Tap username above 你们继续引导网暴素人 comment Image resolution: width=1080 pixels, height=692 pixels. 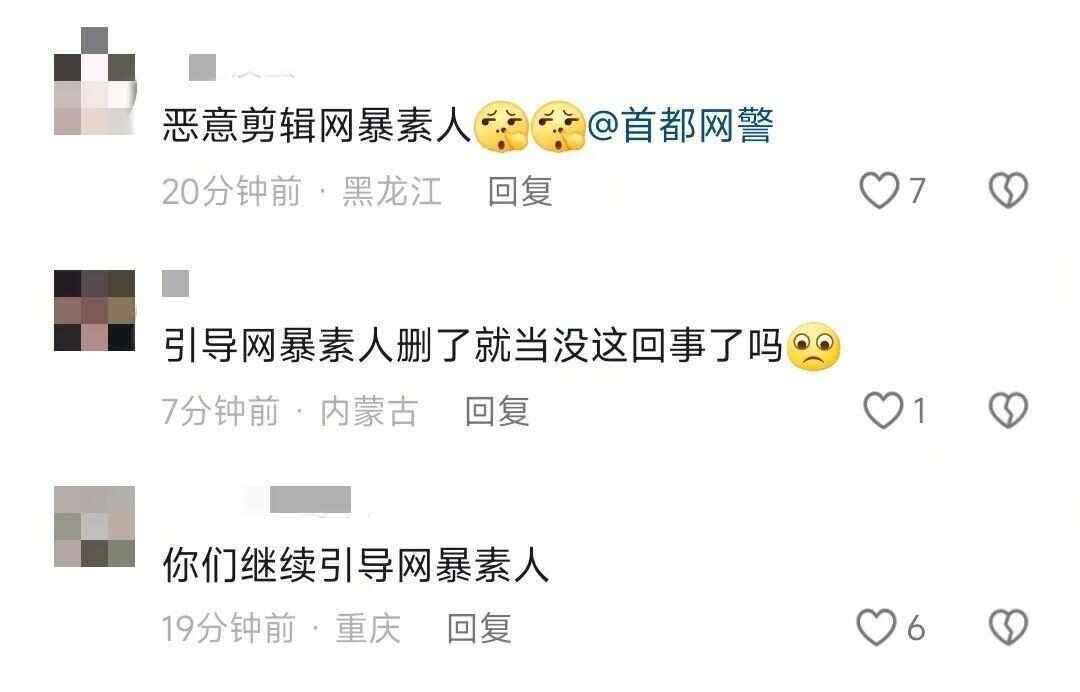click(x=310, y=500)
